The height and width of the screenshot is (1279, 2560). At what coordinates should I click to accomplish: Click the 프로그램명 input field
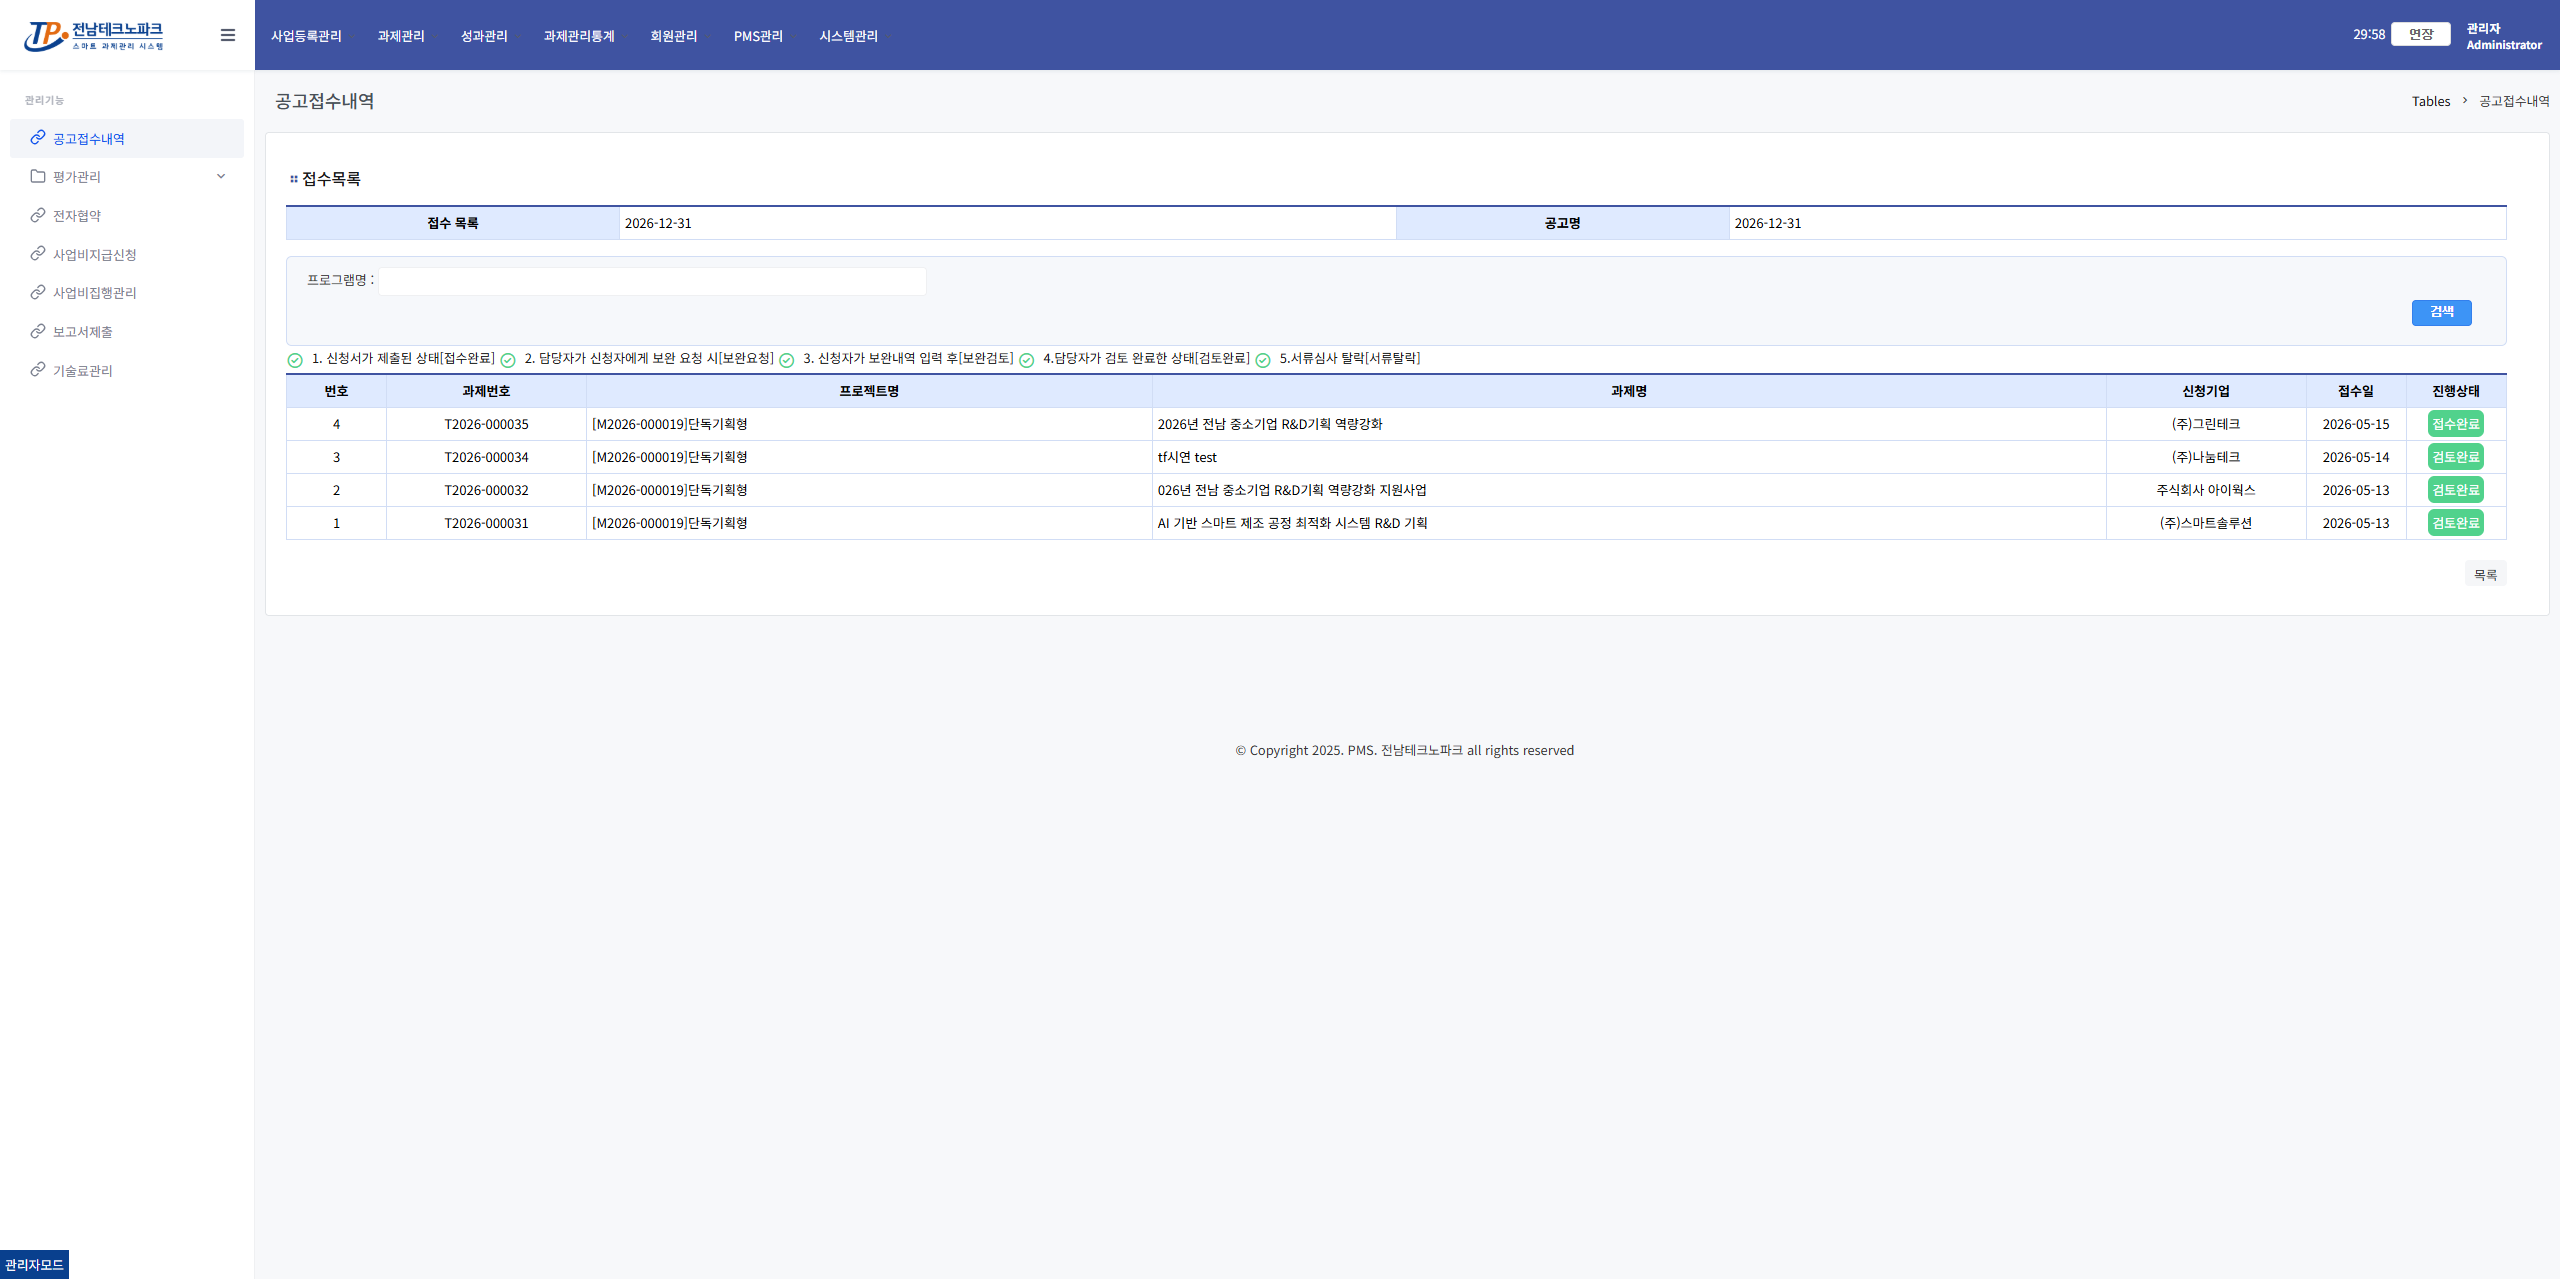point(652,281)
